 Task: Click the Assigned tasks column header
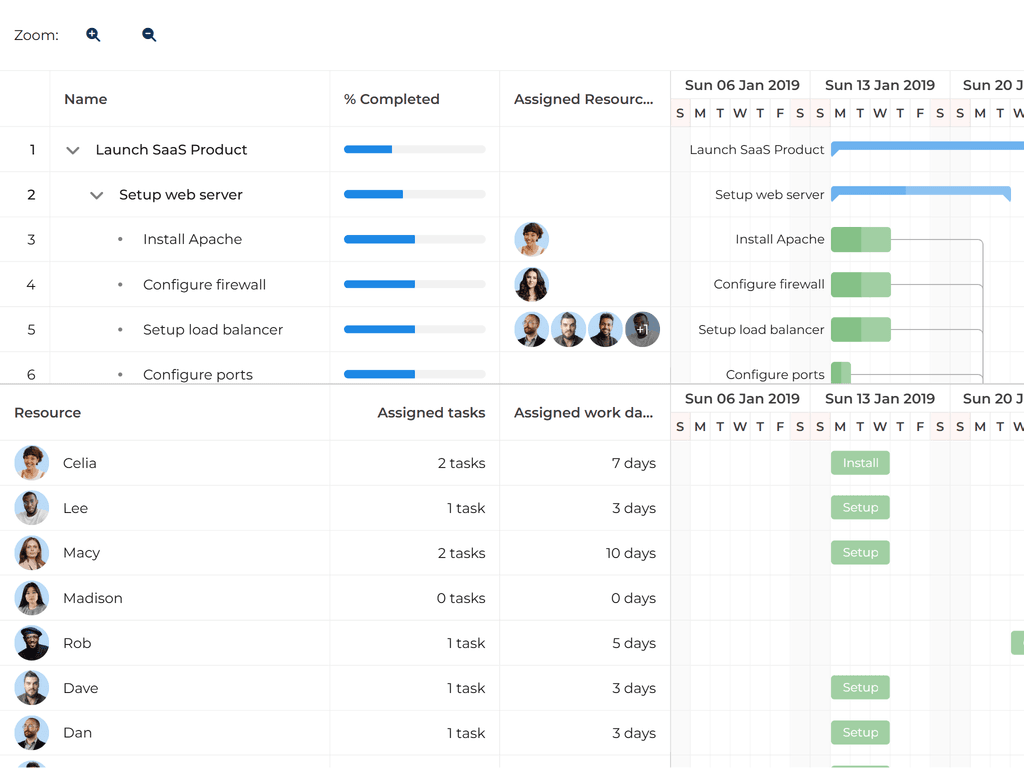(431, 412)
